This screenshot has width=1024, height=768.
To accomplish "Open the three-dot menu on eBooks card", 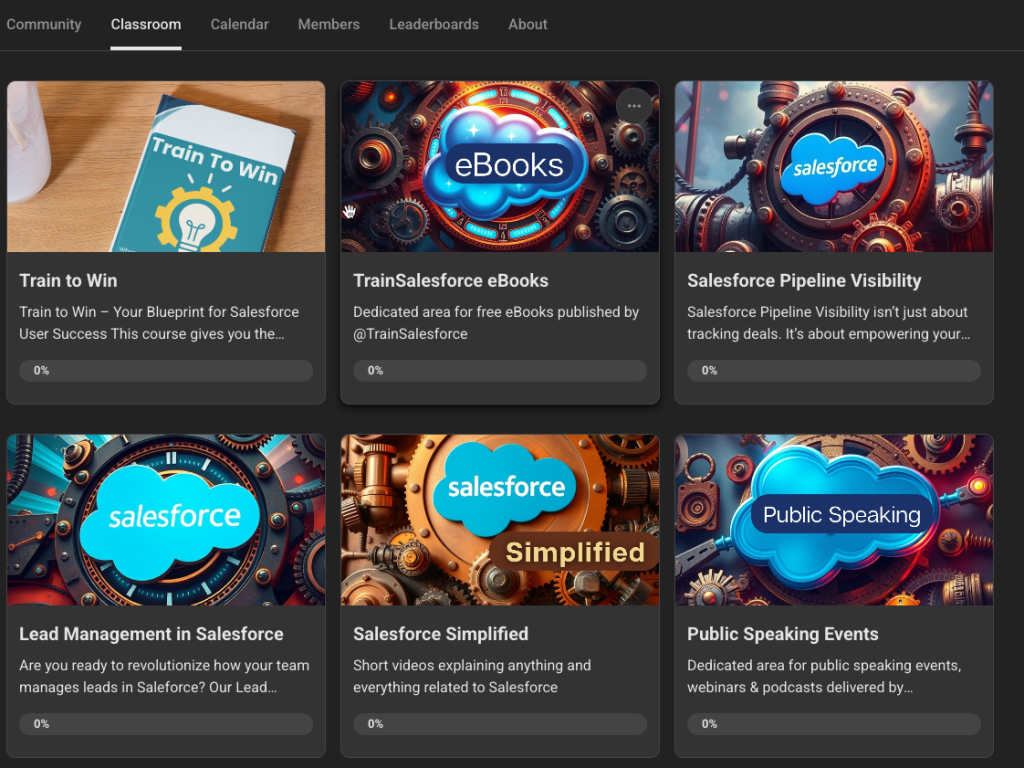I will point(633,106).
